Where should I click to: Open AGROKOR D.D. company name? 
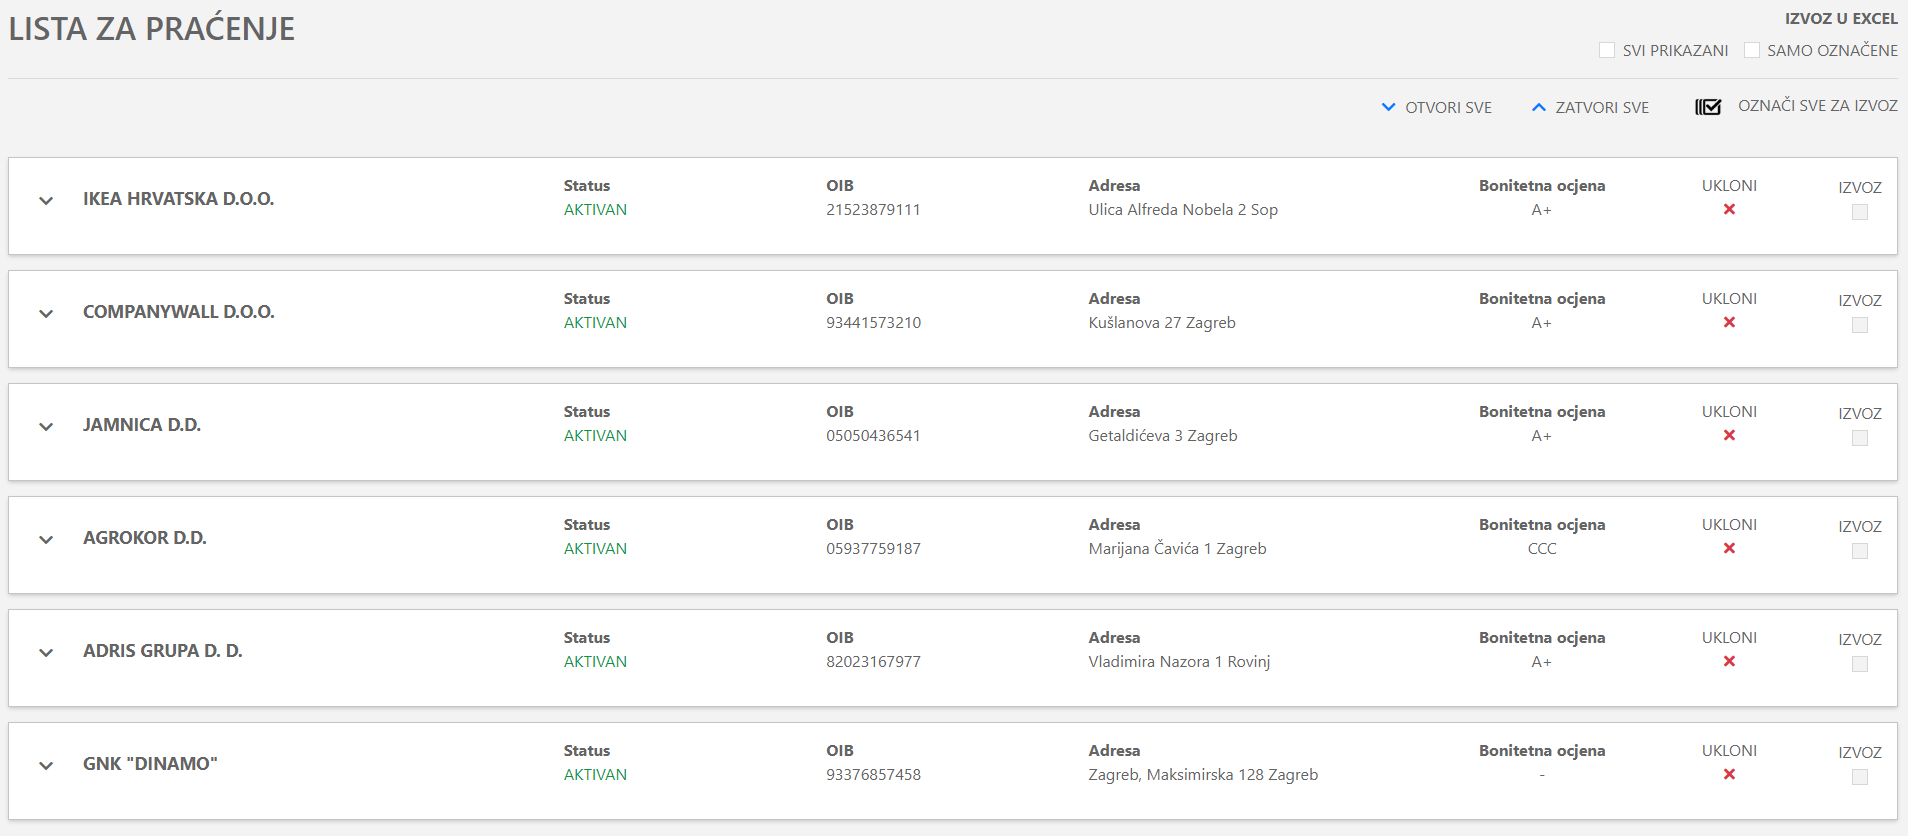(x=145, y=538)
